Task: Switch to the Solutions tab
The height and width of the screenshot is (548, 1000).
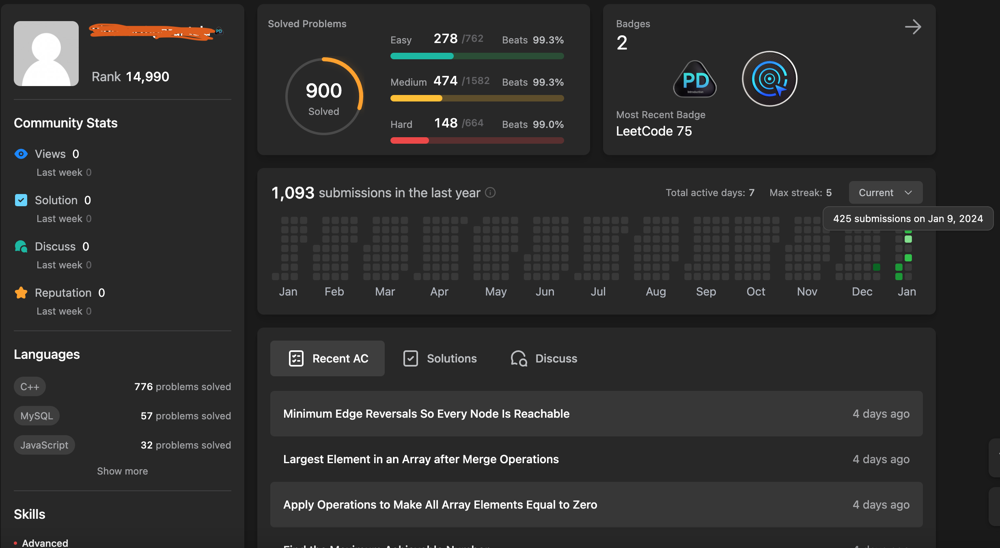Action: pos(440,358)
